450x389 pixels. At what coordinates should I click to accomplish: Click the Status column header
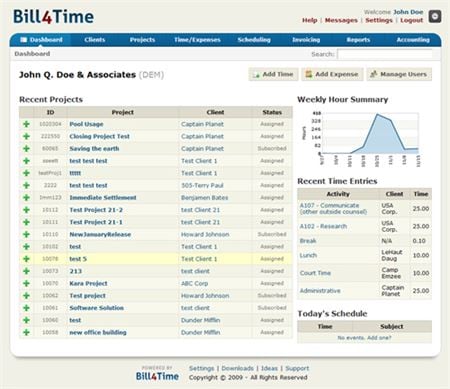pyautogui.click(x=272, y=112)
